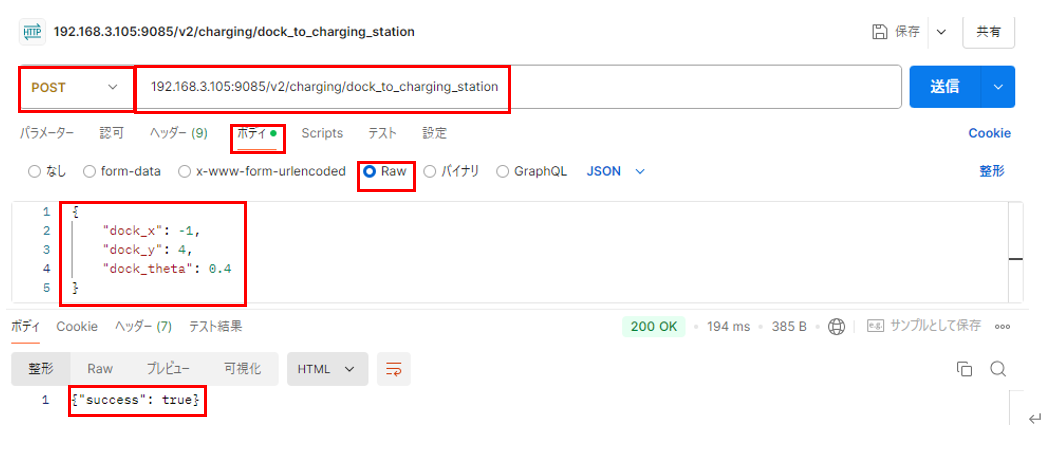Click サンプルとして保存 save example icon
Viewport: 1051px width, 458px height.
click(x=875, y=326)
